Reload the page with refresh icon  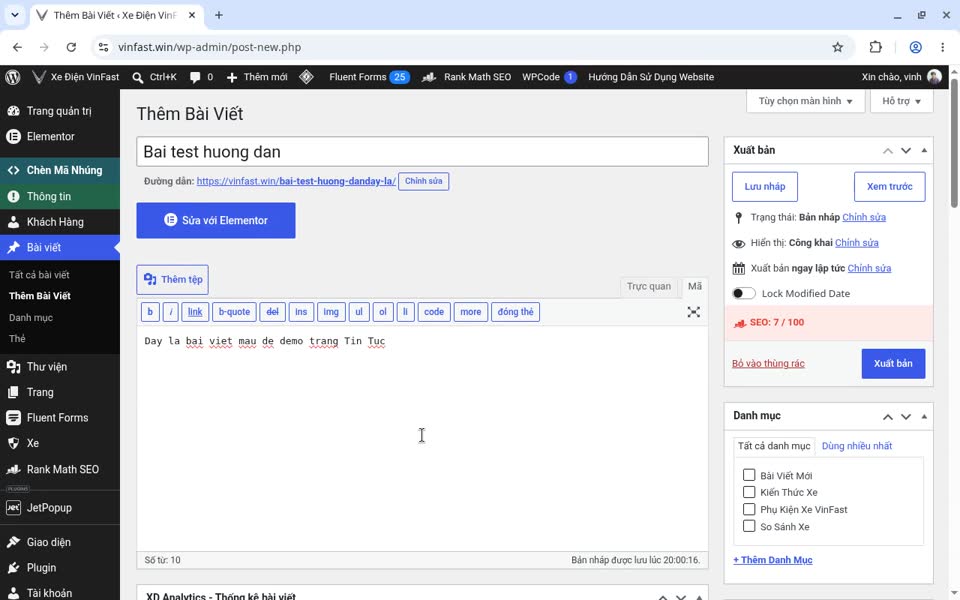[x=71, y=47]
